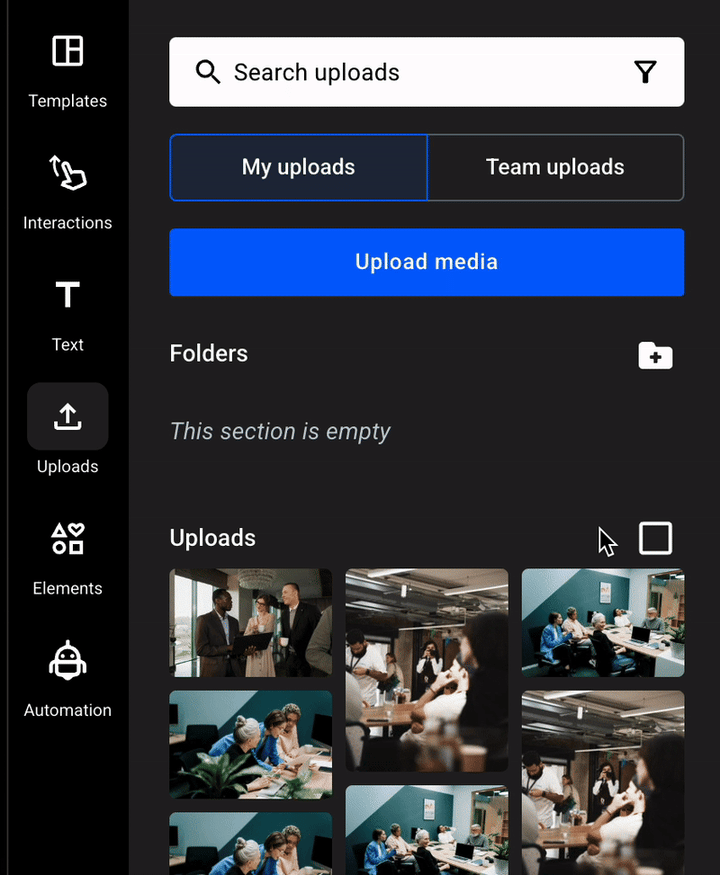The height and width of the screenshot is (875, 720).
Task: Open the Automation robot icon
Action: tap(68, 660)
